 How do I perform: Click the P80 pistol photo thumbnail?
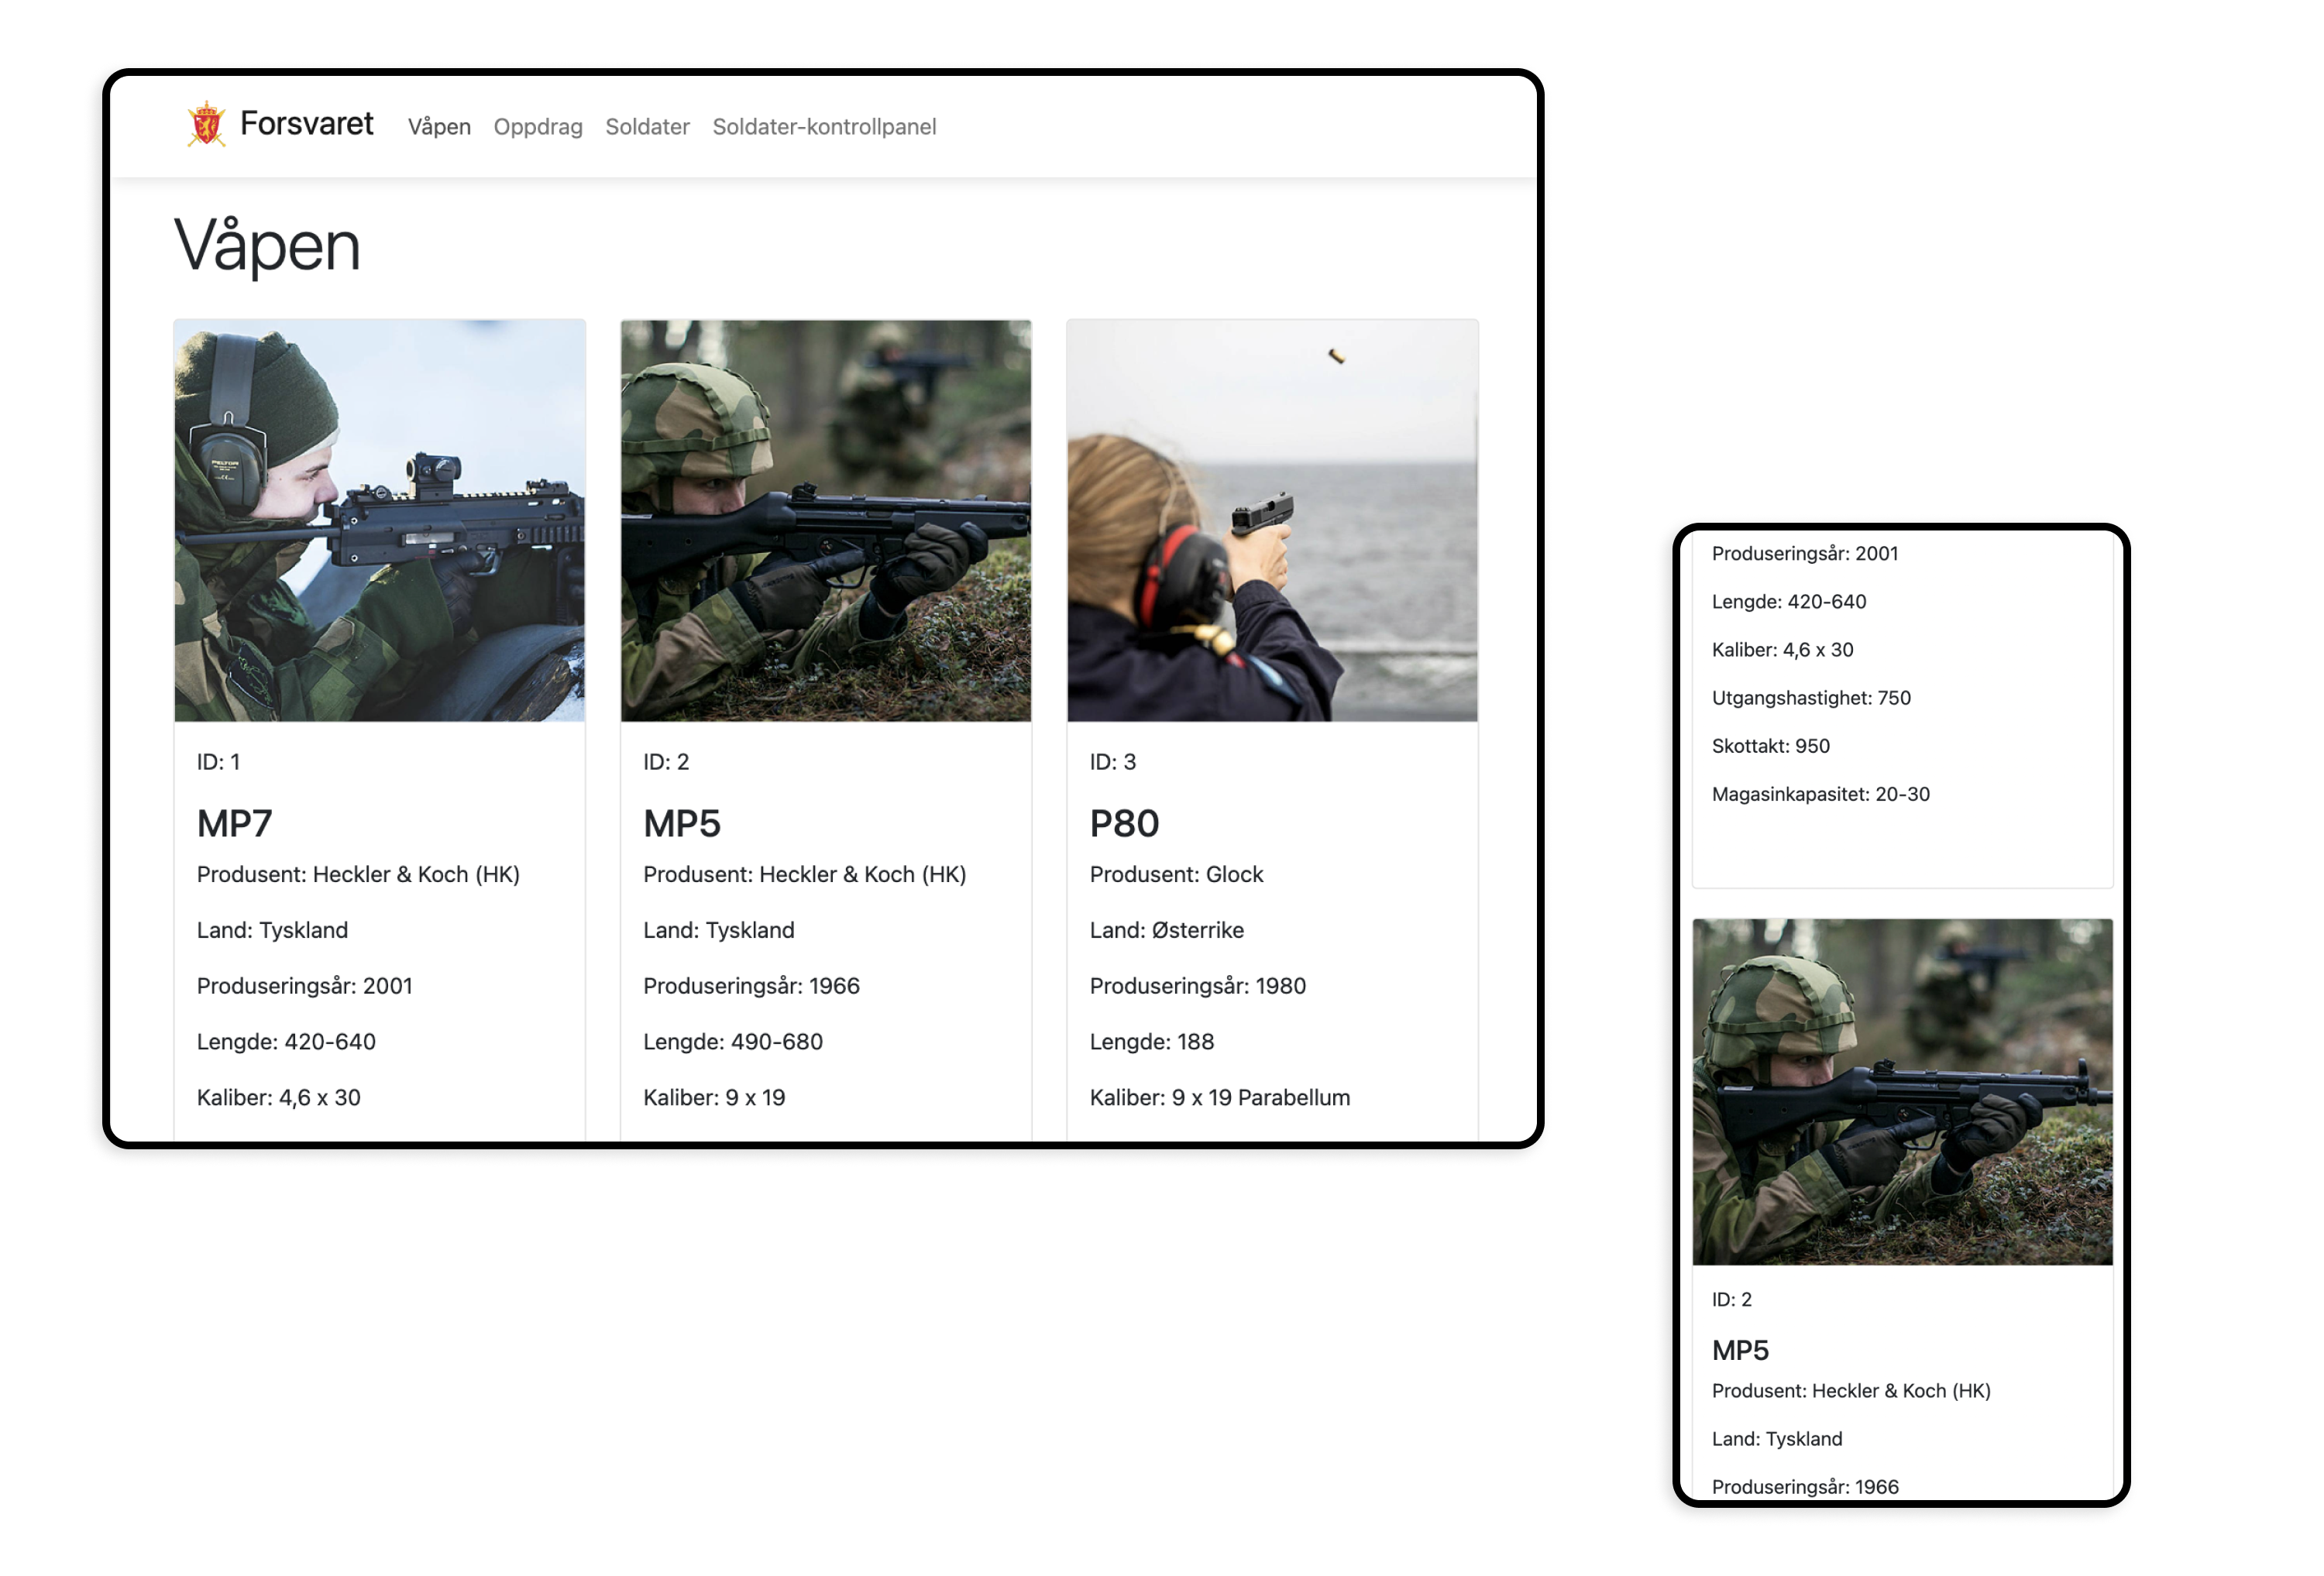[x=1272, y=520]
